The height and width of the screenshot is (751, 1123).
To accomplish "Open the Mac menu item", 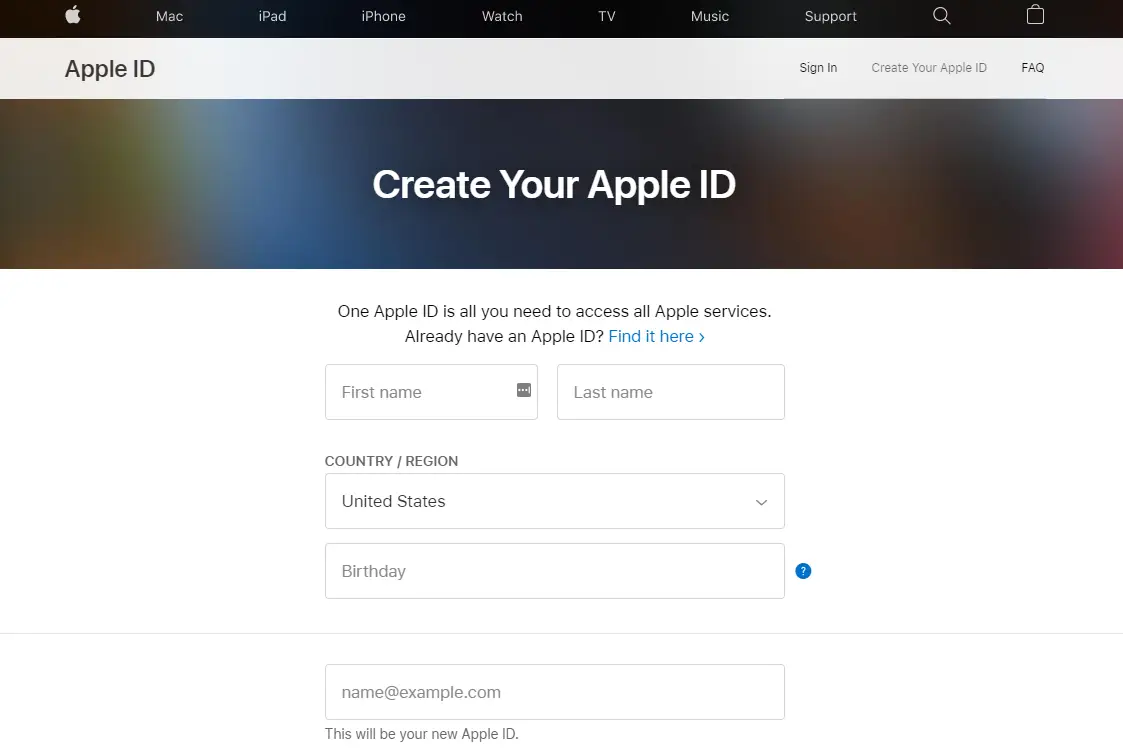I will (169, 16).
